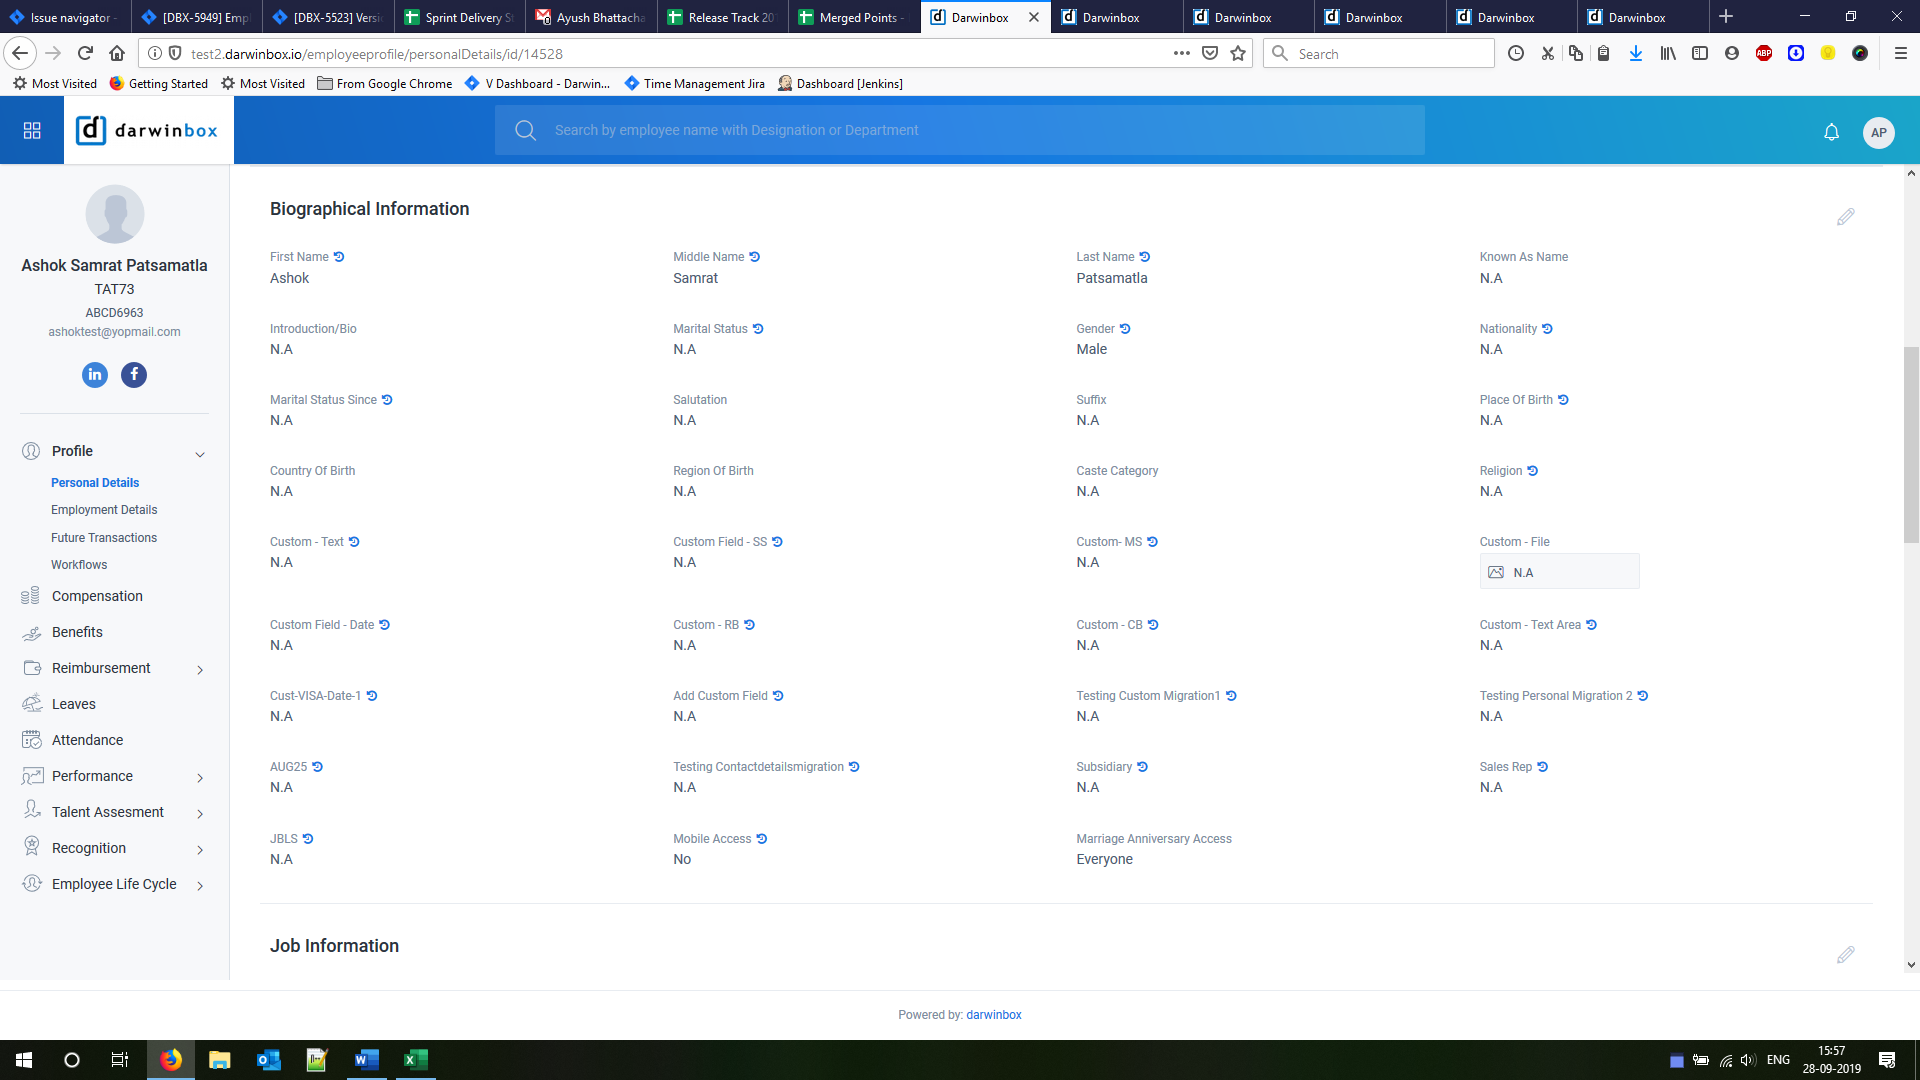This screenshot has width=1920, height=1080.
Task: Click the employee search field
Action: click(x=960, y=130)
